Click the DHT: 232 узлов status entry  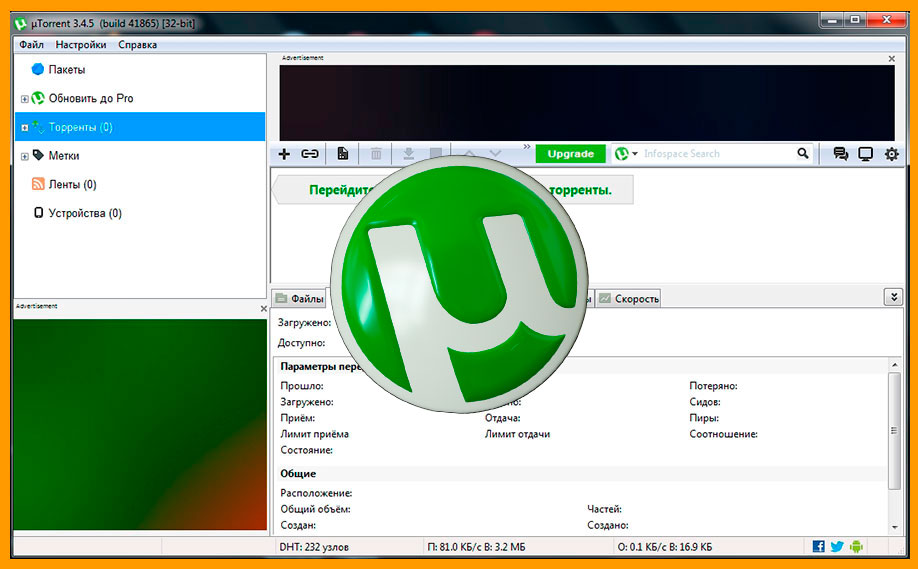[314, 547]
